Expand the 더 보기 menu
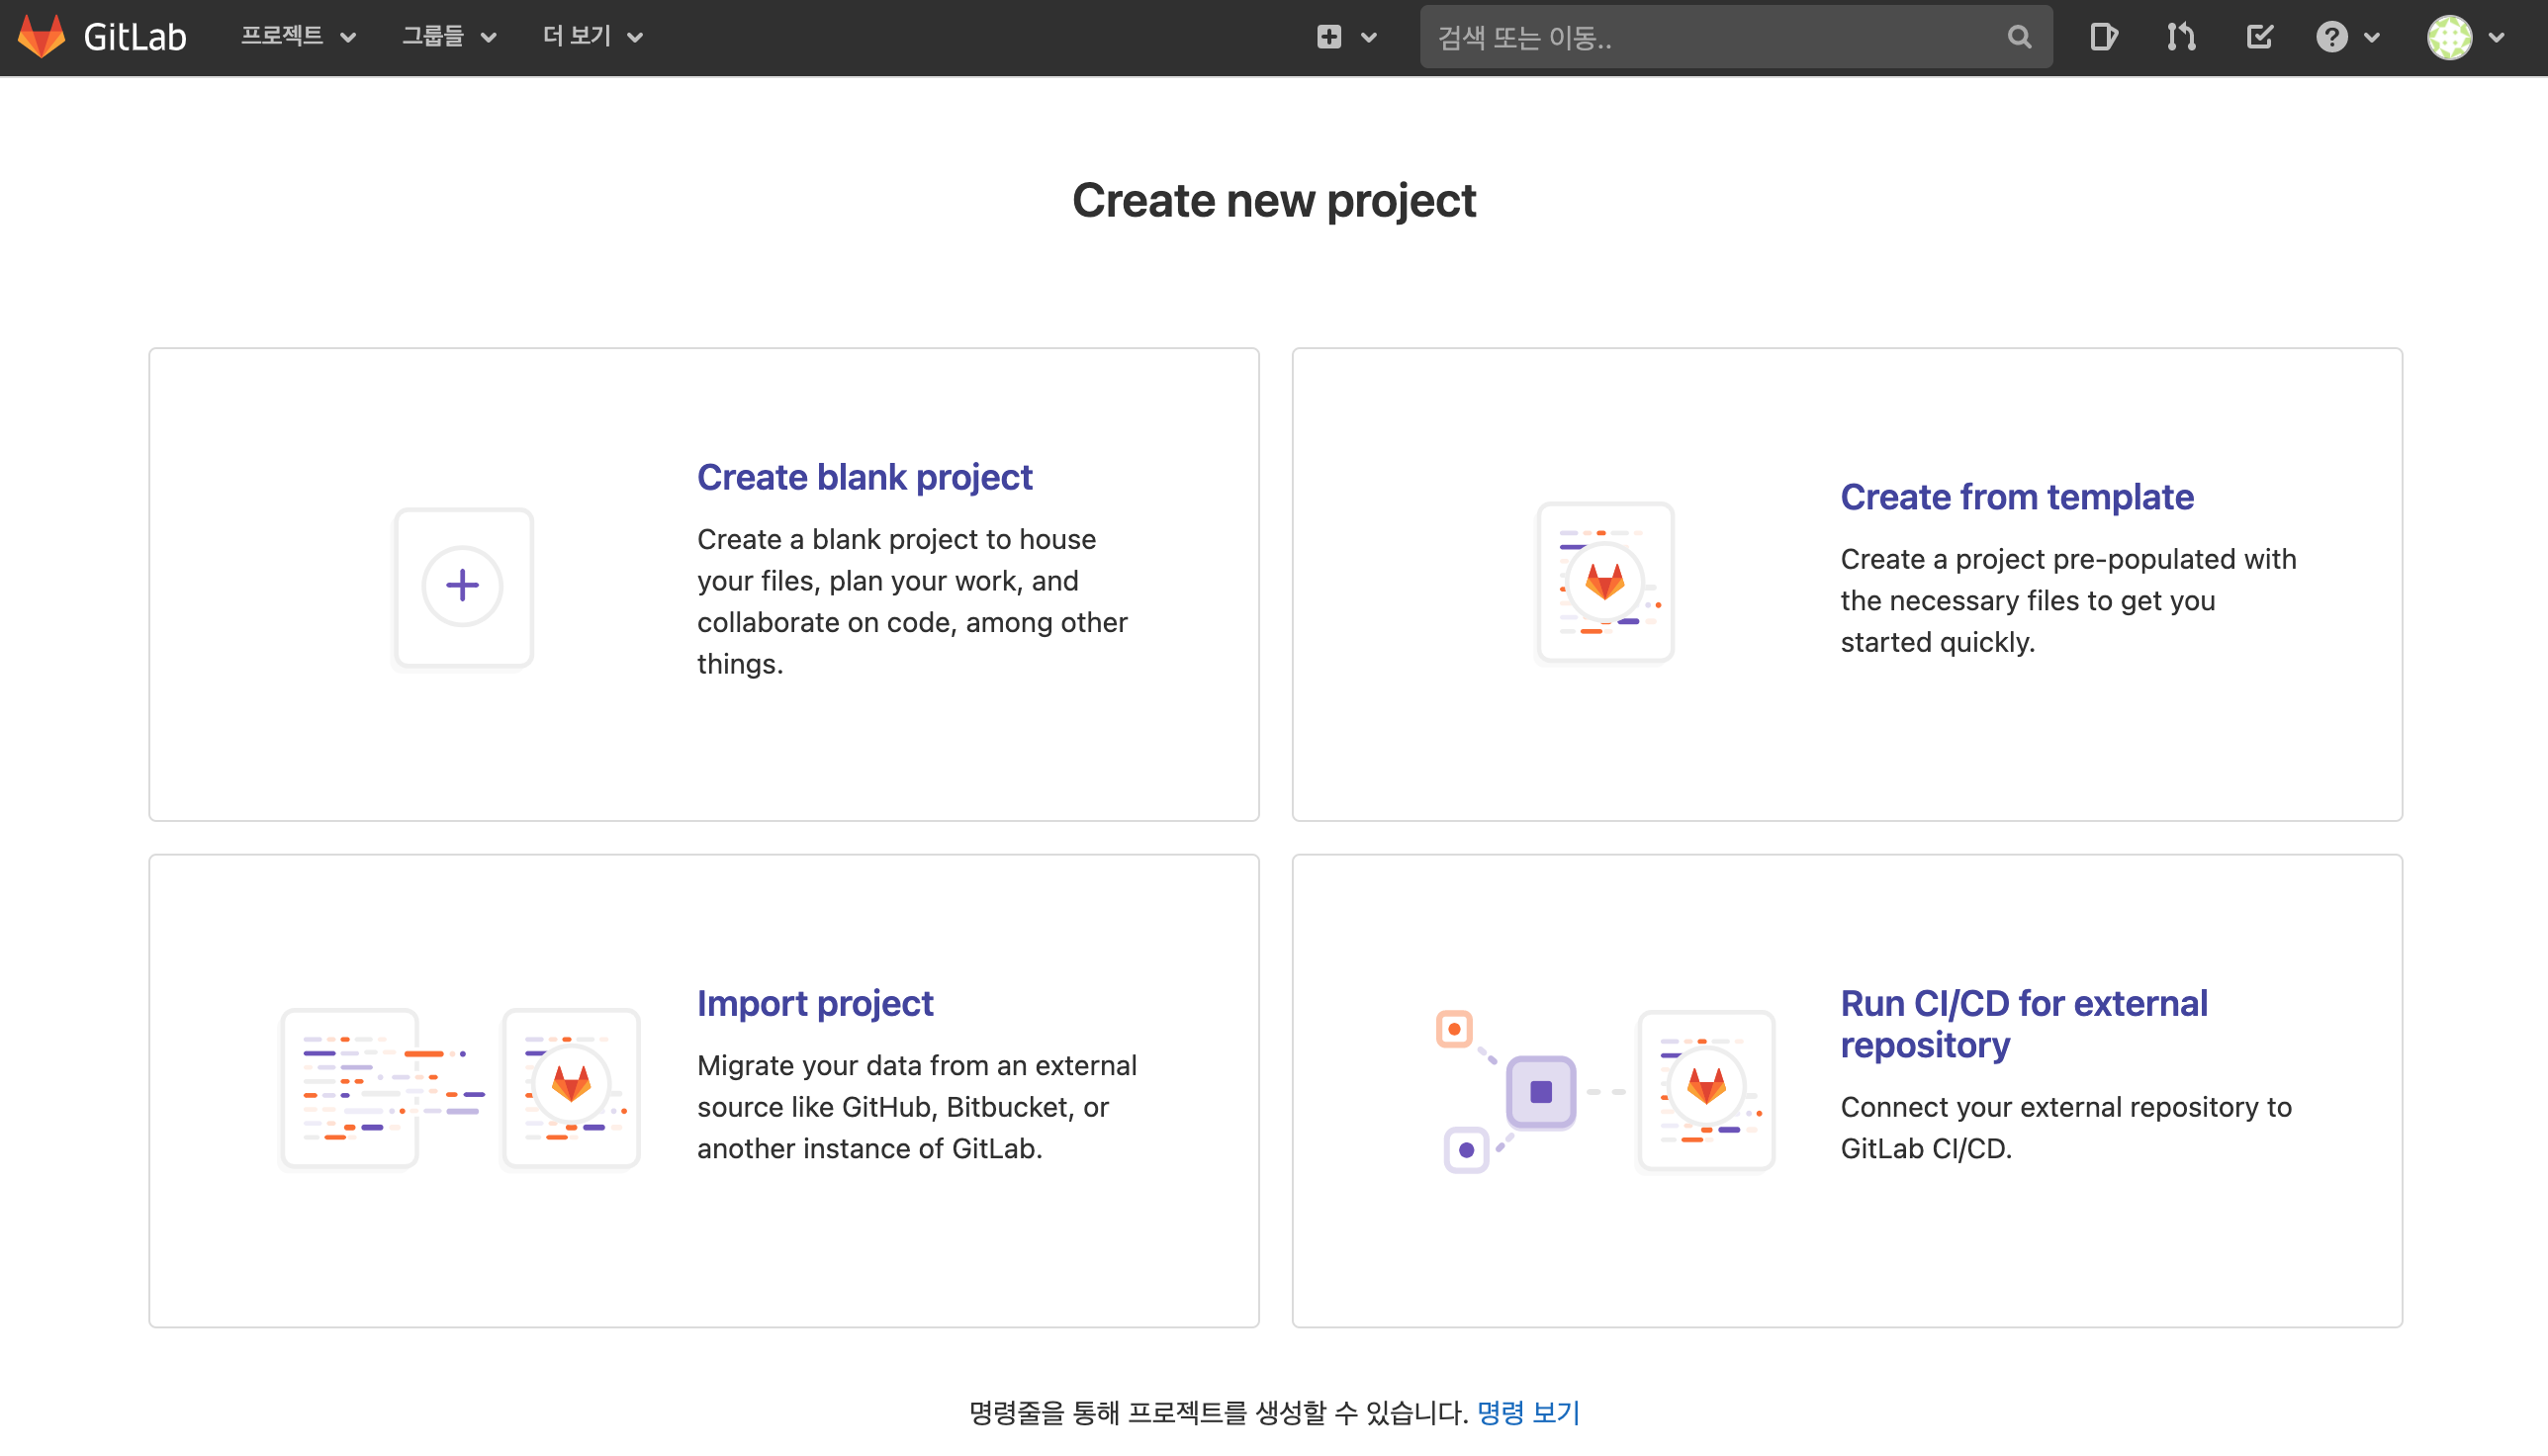This screenshot has height=1456, width=2548. [x=592, y=37]
